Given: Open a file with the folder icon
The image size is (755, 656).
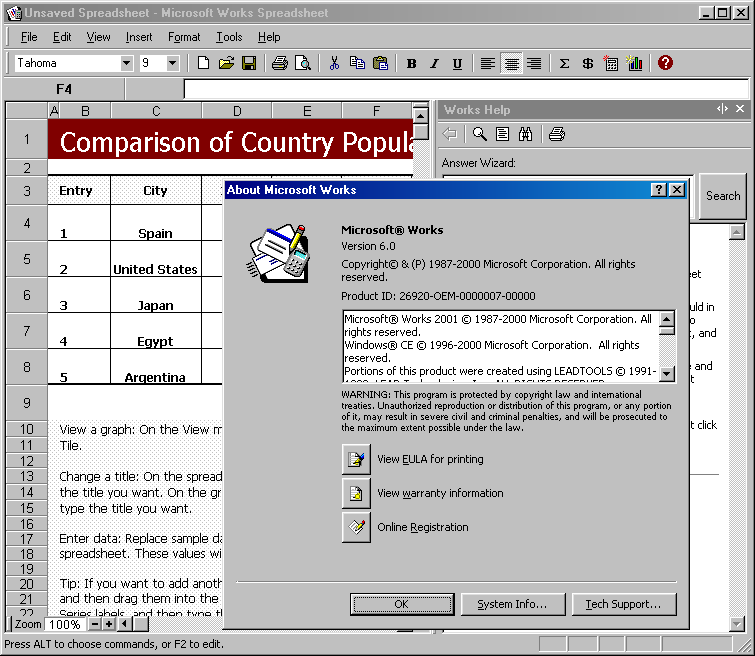Looking at the screenshot, I should 226,63.
